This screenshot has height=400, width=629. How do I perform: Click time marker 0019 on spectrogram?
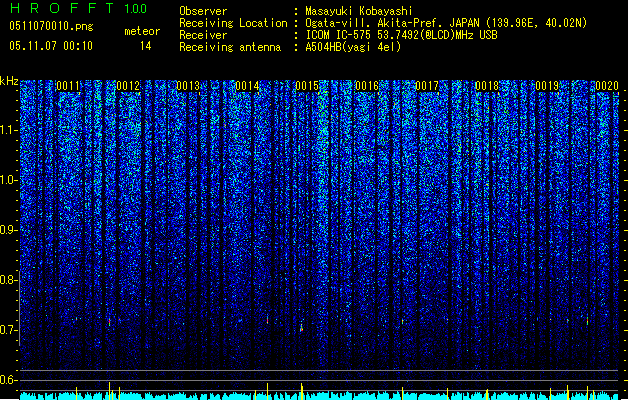(x=547, y=86)
